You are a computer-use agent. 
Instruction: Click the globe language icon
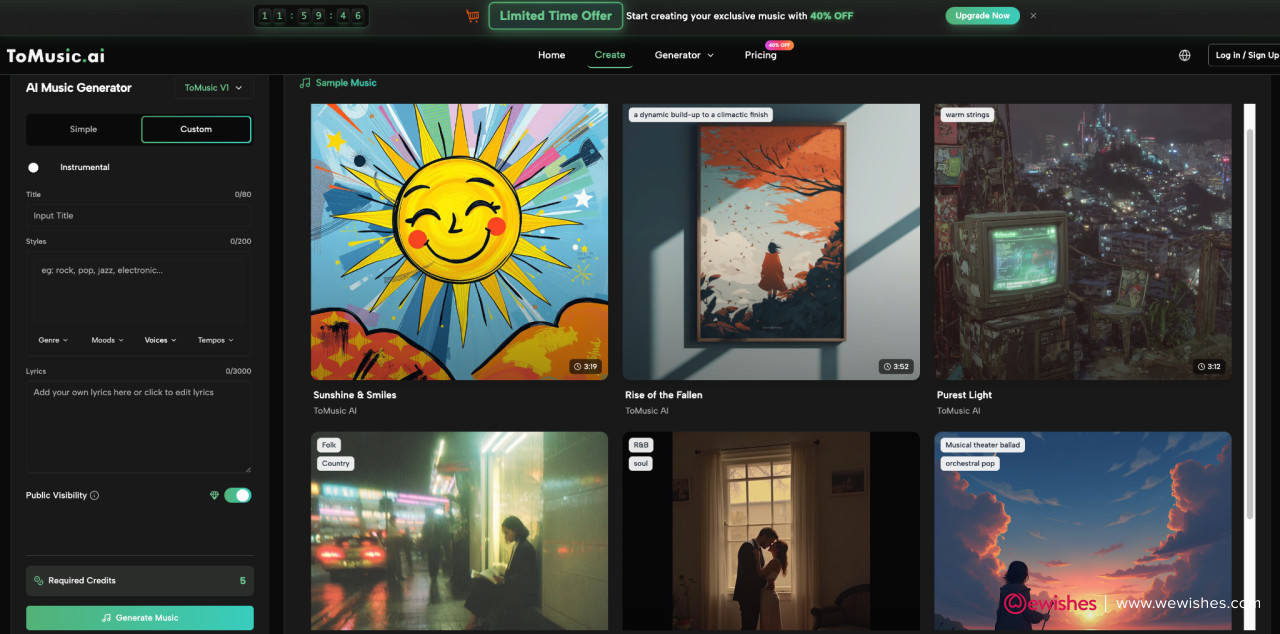(x=1184, y=56)
